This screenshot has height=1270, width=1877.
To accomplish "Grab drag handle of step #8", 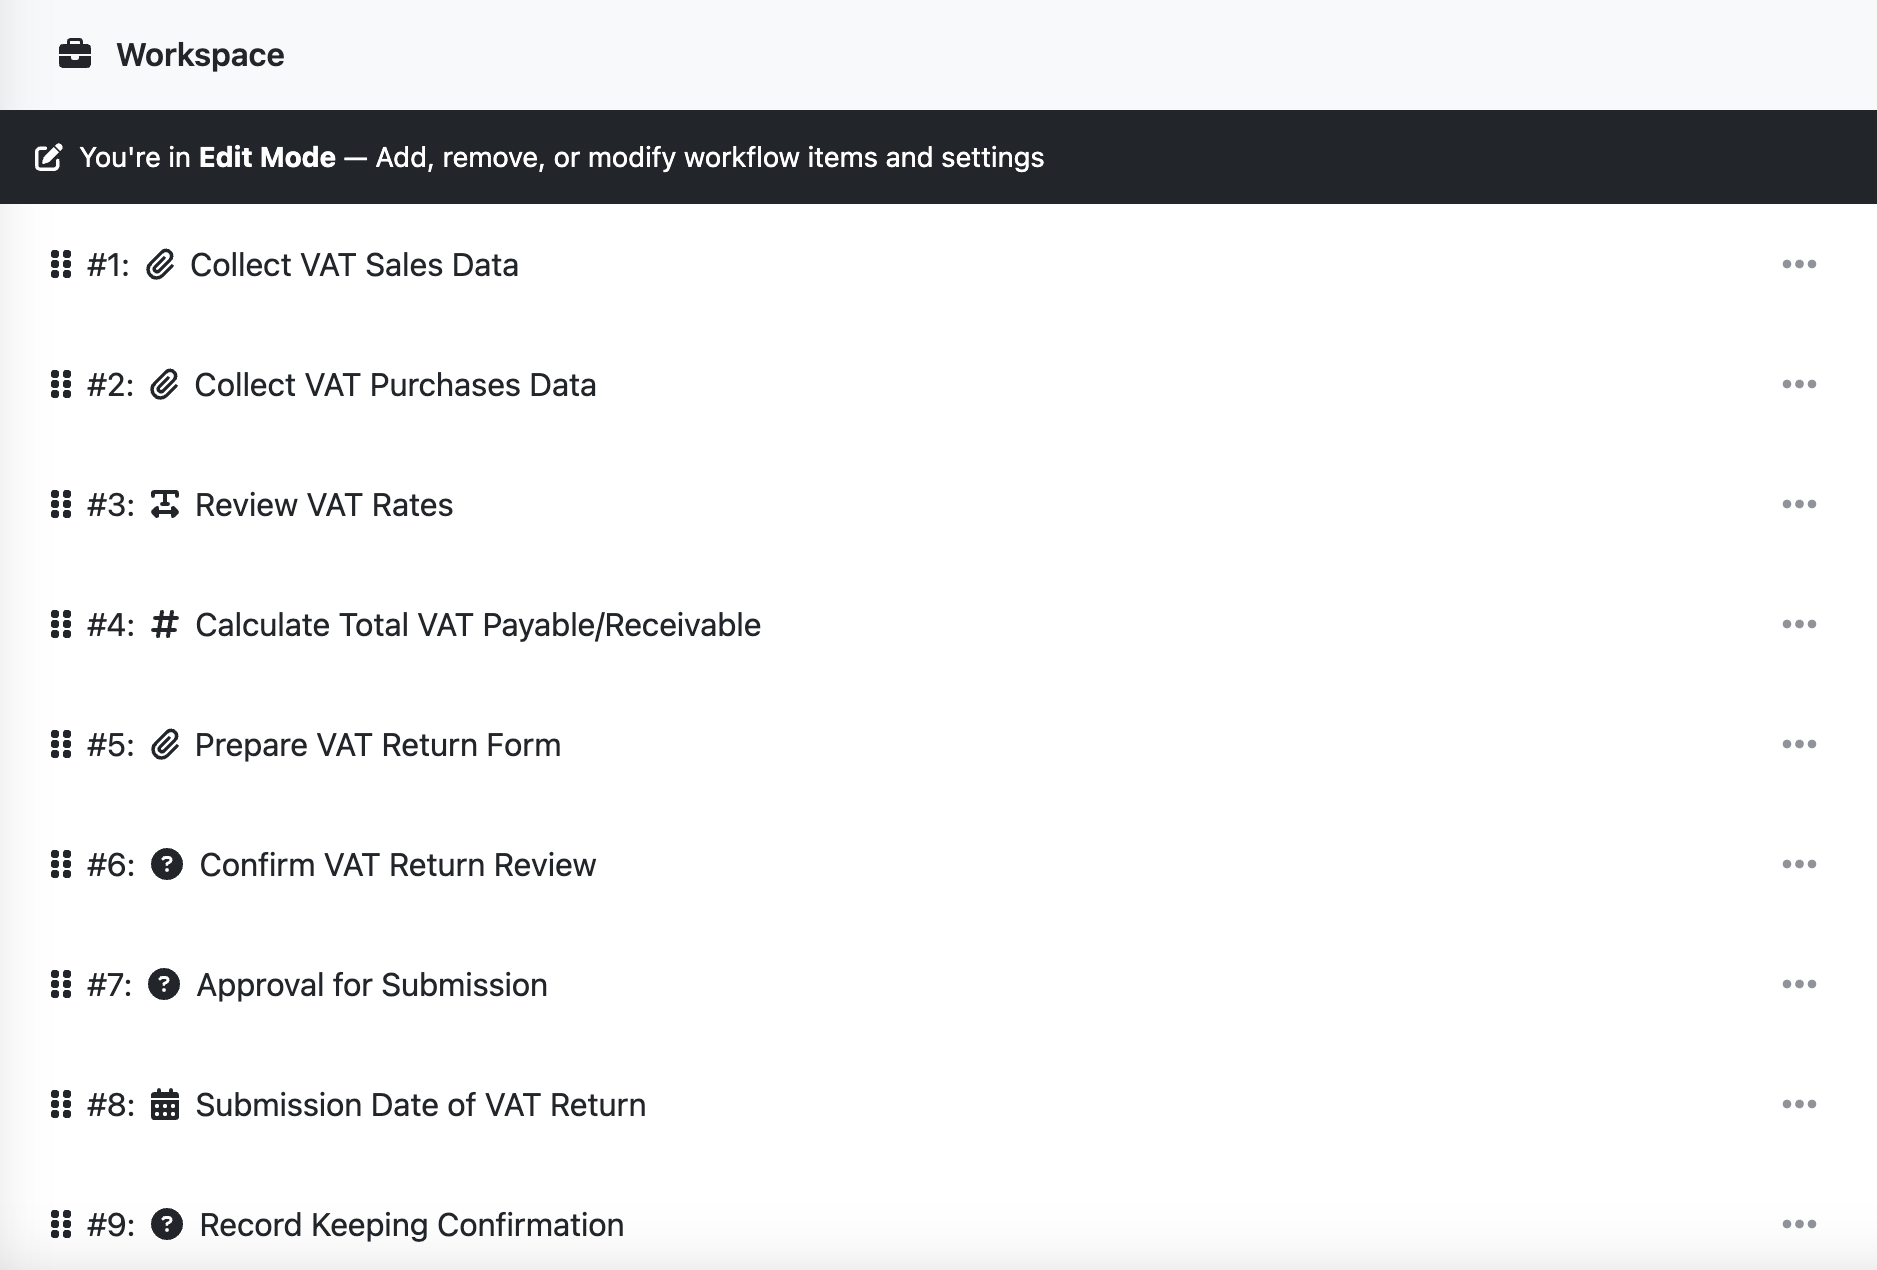I will pos(61,1104).
